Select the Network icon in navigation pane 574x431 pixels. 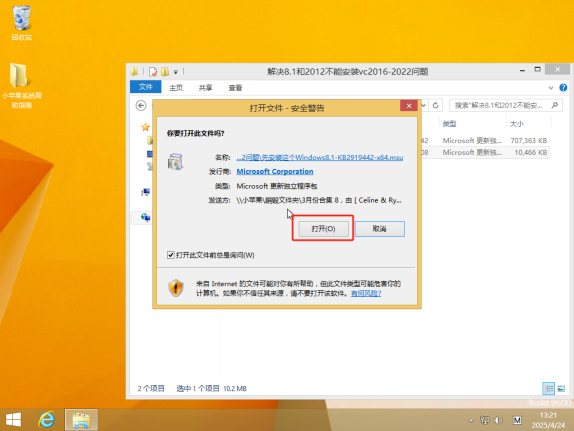click(145, 218)
